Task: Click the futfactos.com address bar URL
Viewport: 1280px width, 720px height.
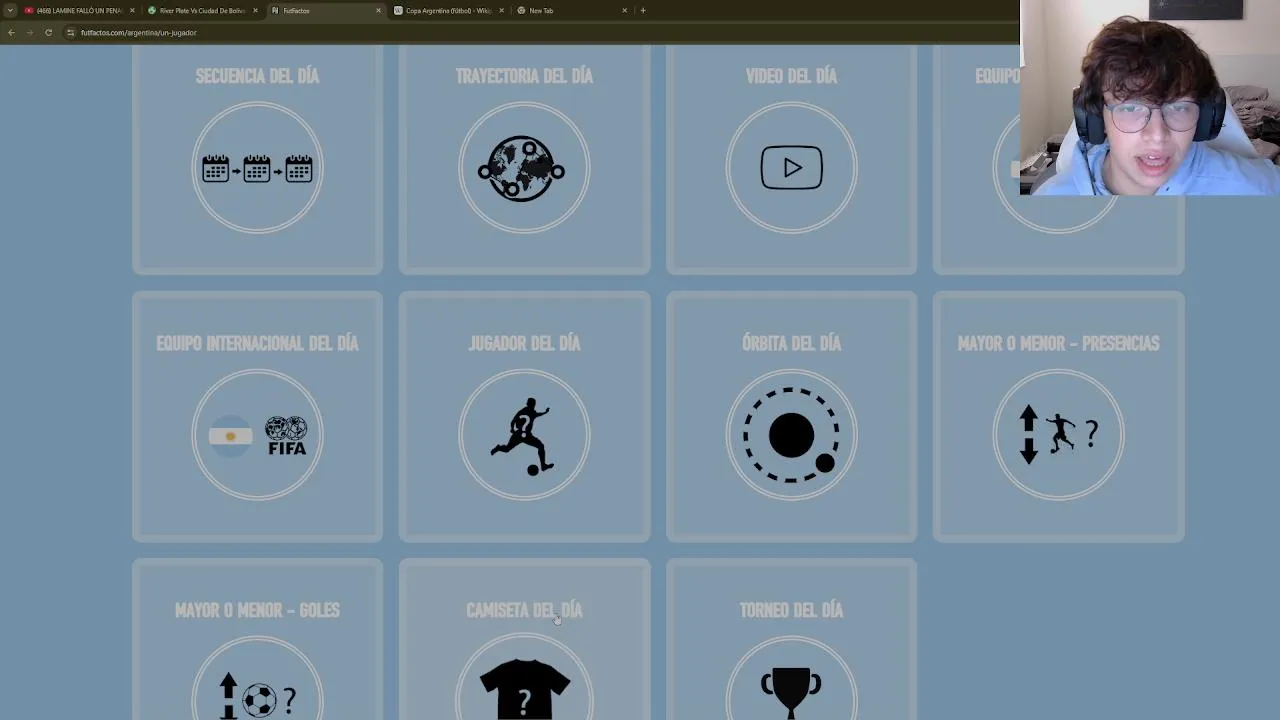Action: pos(139,32)
